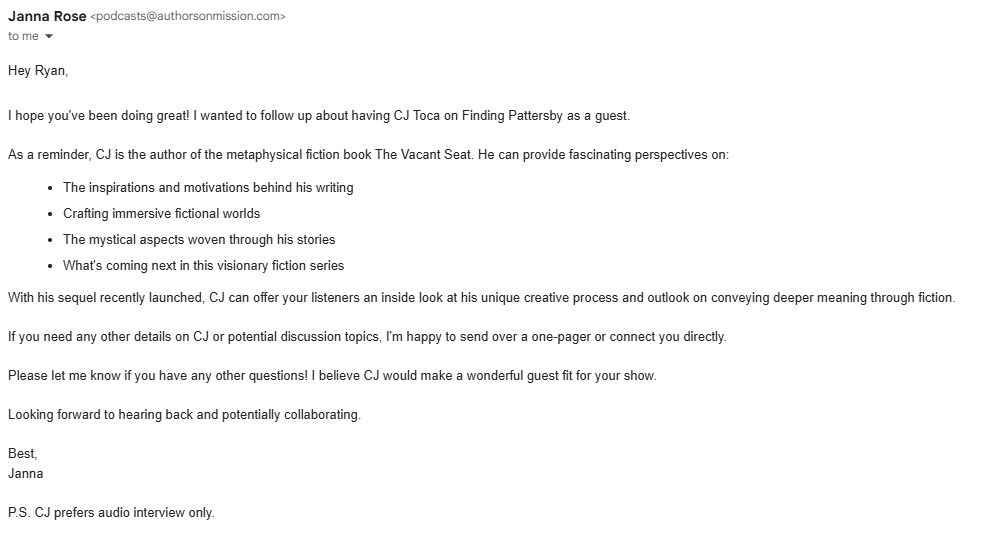Click the paragraph starting 'With his sequel recently launched'
The height and width of the screenshot is (547, 992).
point(481,297)
